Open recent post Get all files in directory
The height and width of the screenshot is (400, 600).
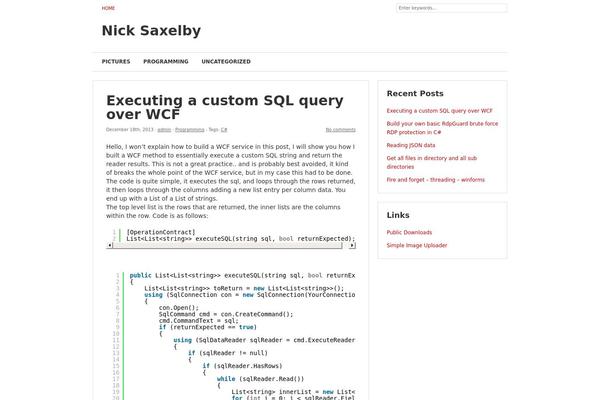432,162
